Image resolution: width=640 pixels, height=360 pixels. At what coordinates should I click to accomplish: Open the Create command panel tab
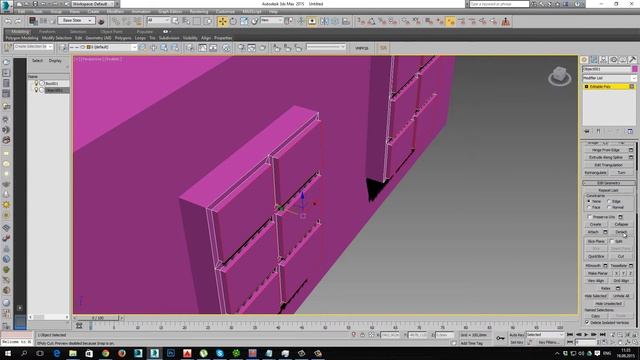[584, 60]
